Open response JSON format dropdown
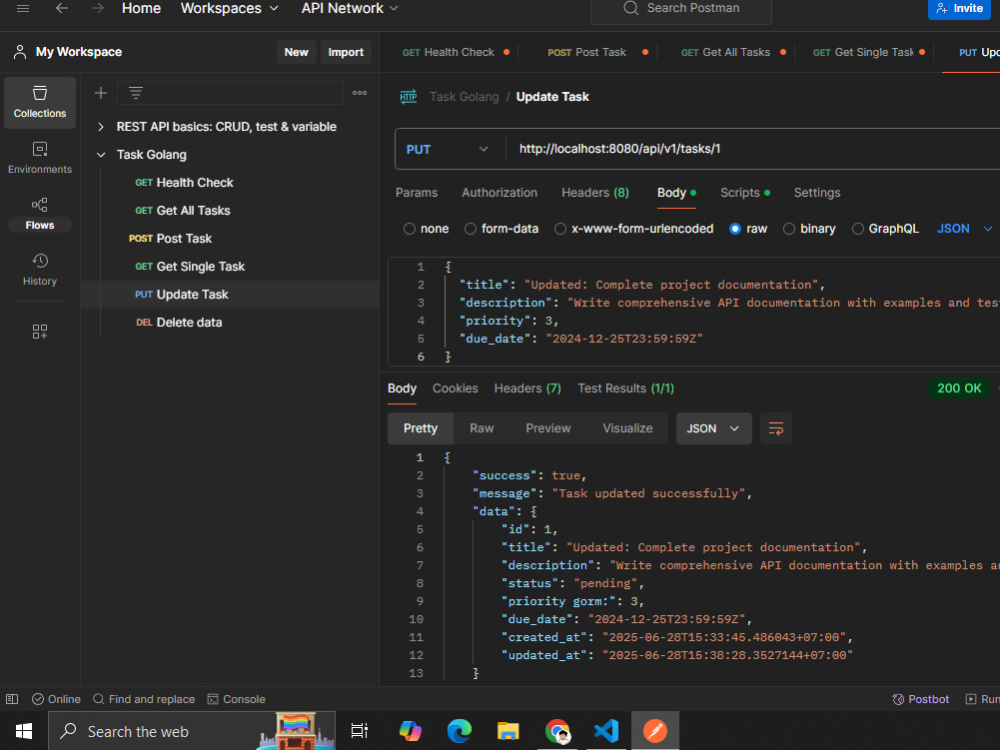Viewport: 1000px width, 750px height. [713, 429]
